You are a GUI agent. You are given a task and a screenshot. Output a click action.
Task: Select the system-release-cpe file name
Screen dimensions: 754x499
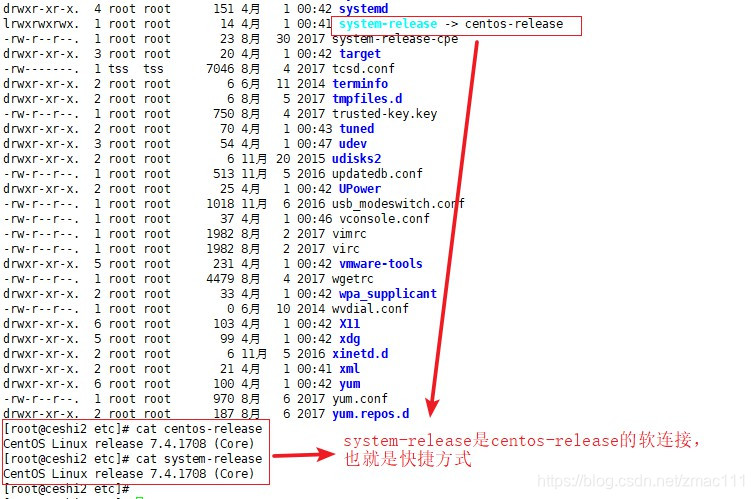click(395, 39)
